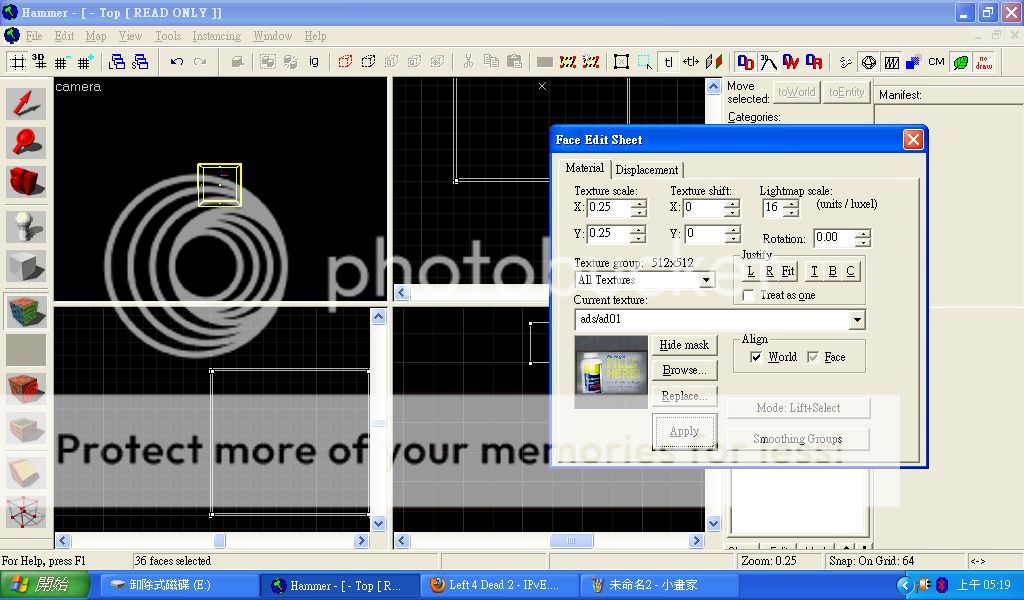Click the 'no draw' texture icon
The height and width of the screenshot is (600, 1024).
click(x=983, y=62)
